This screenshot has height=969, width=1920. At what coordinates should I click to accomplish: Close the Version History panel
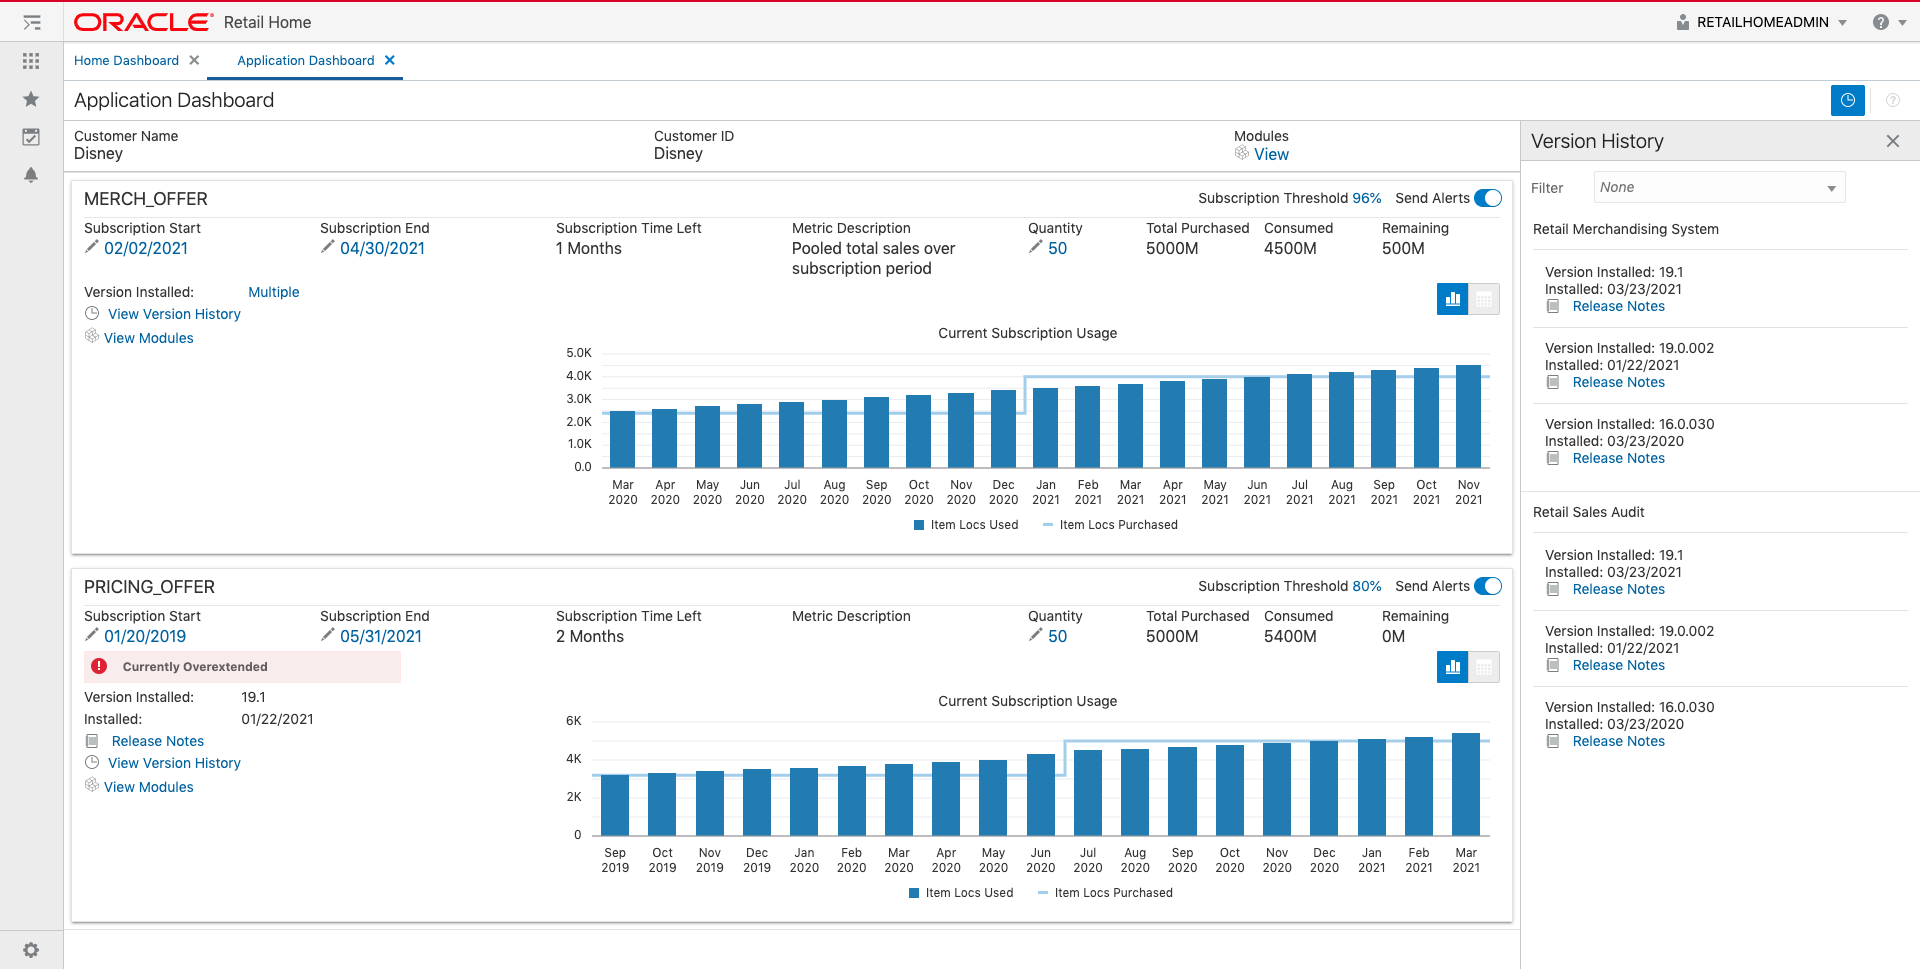1892,141
